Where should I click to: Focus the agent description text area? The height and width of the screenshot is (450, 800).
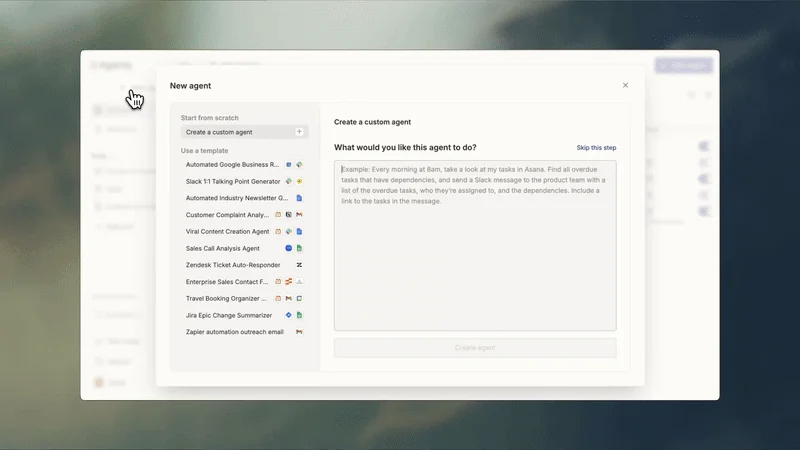pos(475,245)
